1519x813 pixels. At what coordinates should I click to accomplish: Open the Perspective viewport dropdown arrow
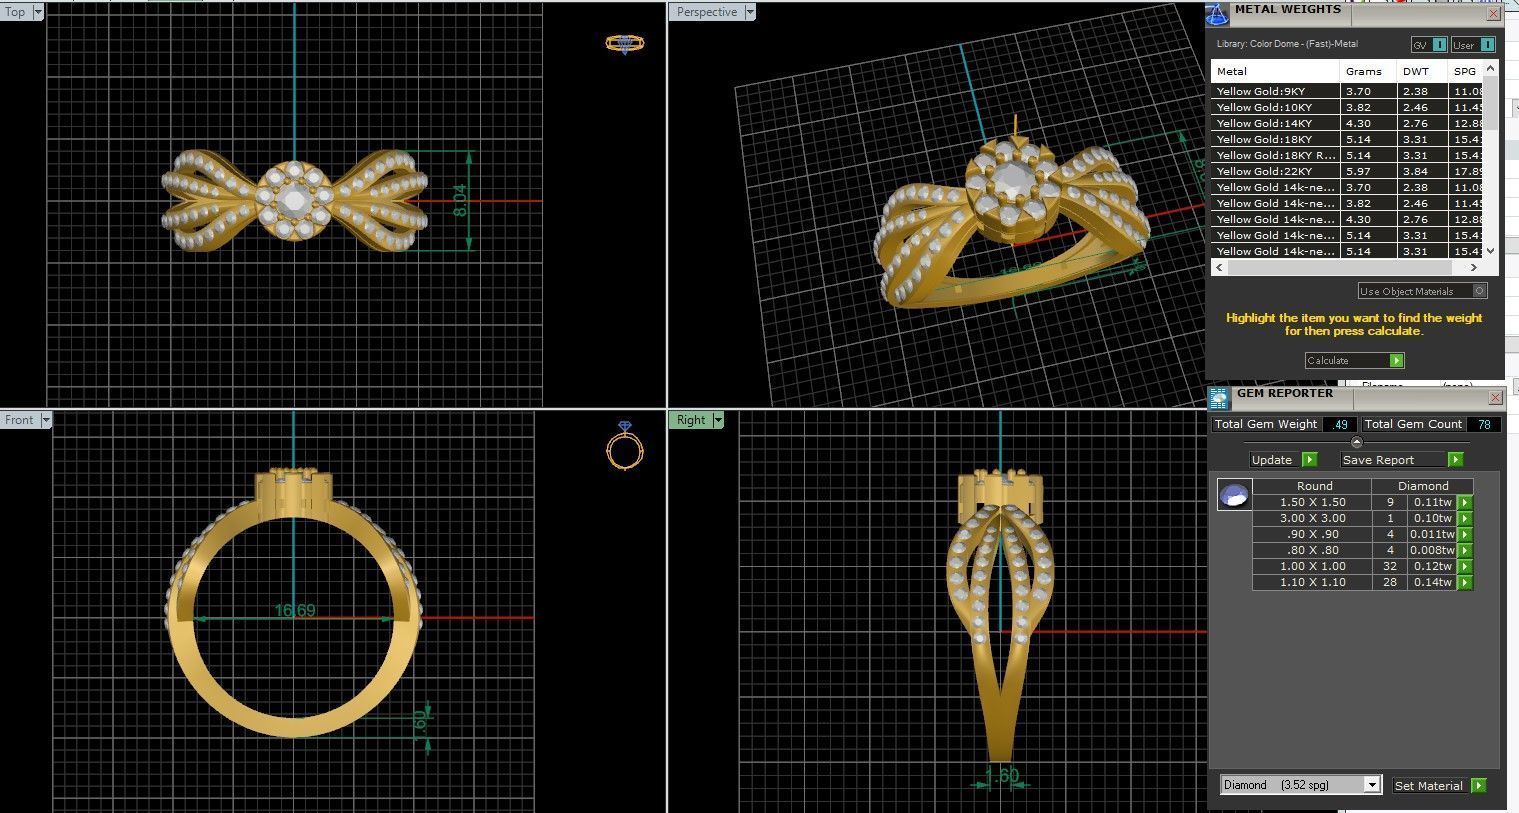pyautogui.click(x=750, y=12)
